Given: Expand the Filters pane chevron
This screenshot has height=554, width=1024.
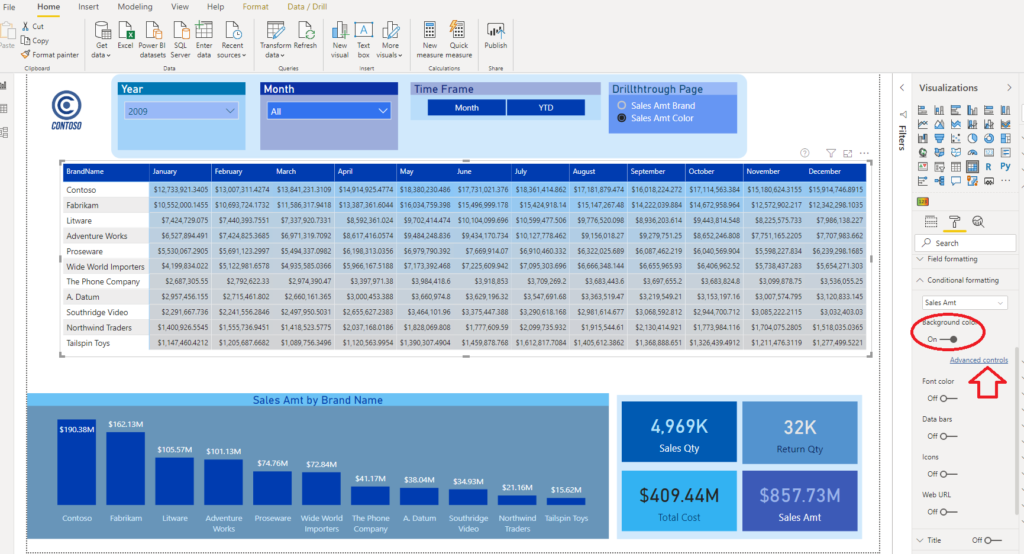Looking at the screenshot, I should (x=902, y=88).
